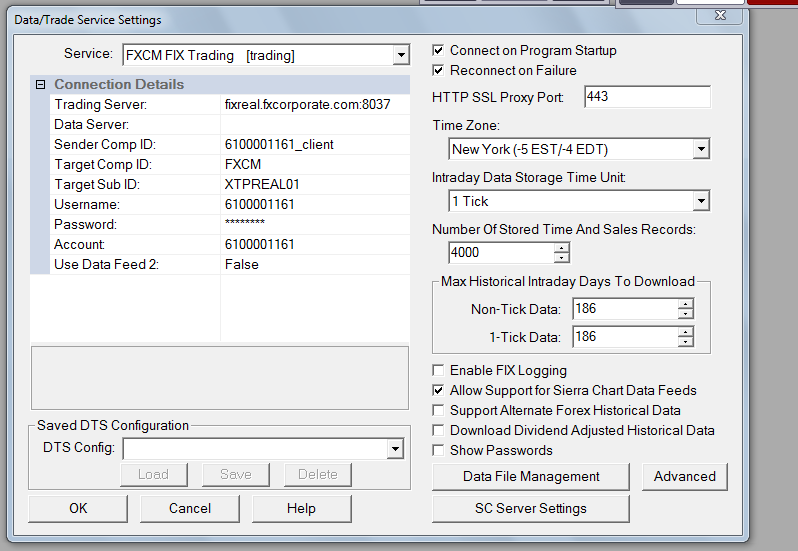This screenshot has height=551, width=798.
Task: Decrease Non-Tick Data days value
Action: (x=686, y=313)
